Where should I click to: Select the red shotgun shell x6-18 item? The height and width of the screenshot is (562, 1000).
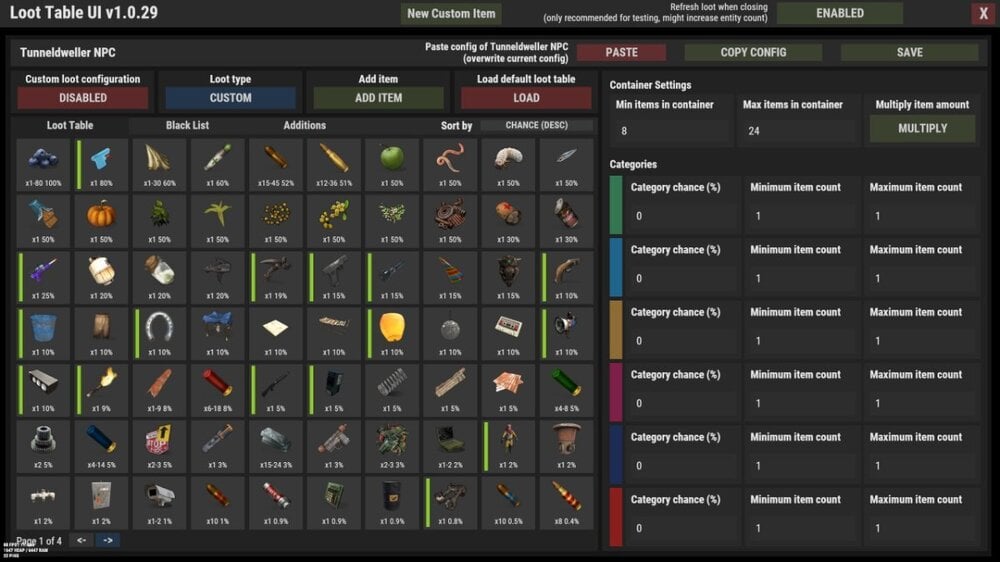coord(217,390)
